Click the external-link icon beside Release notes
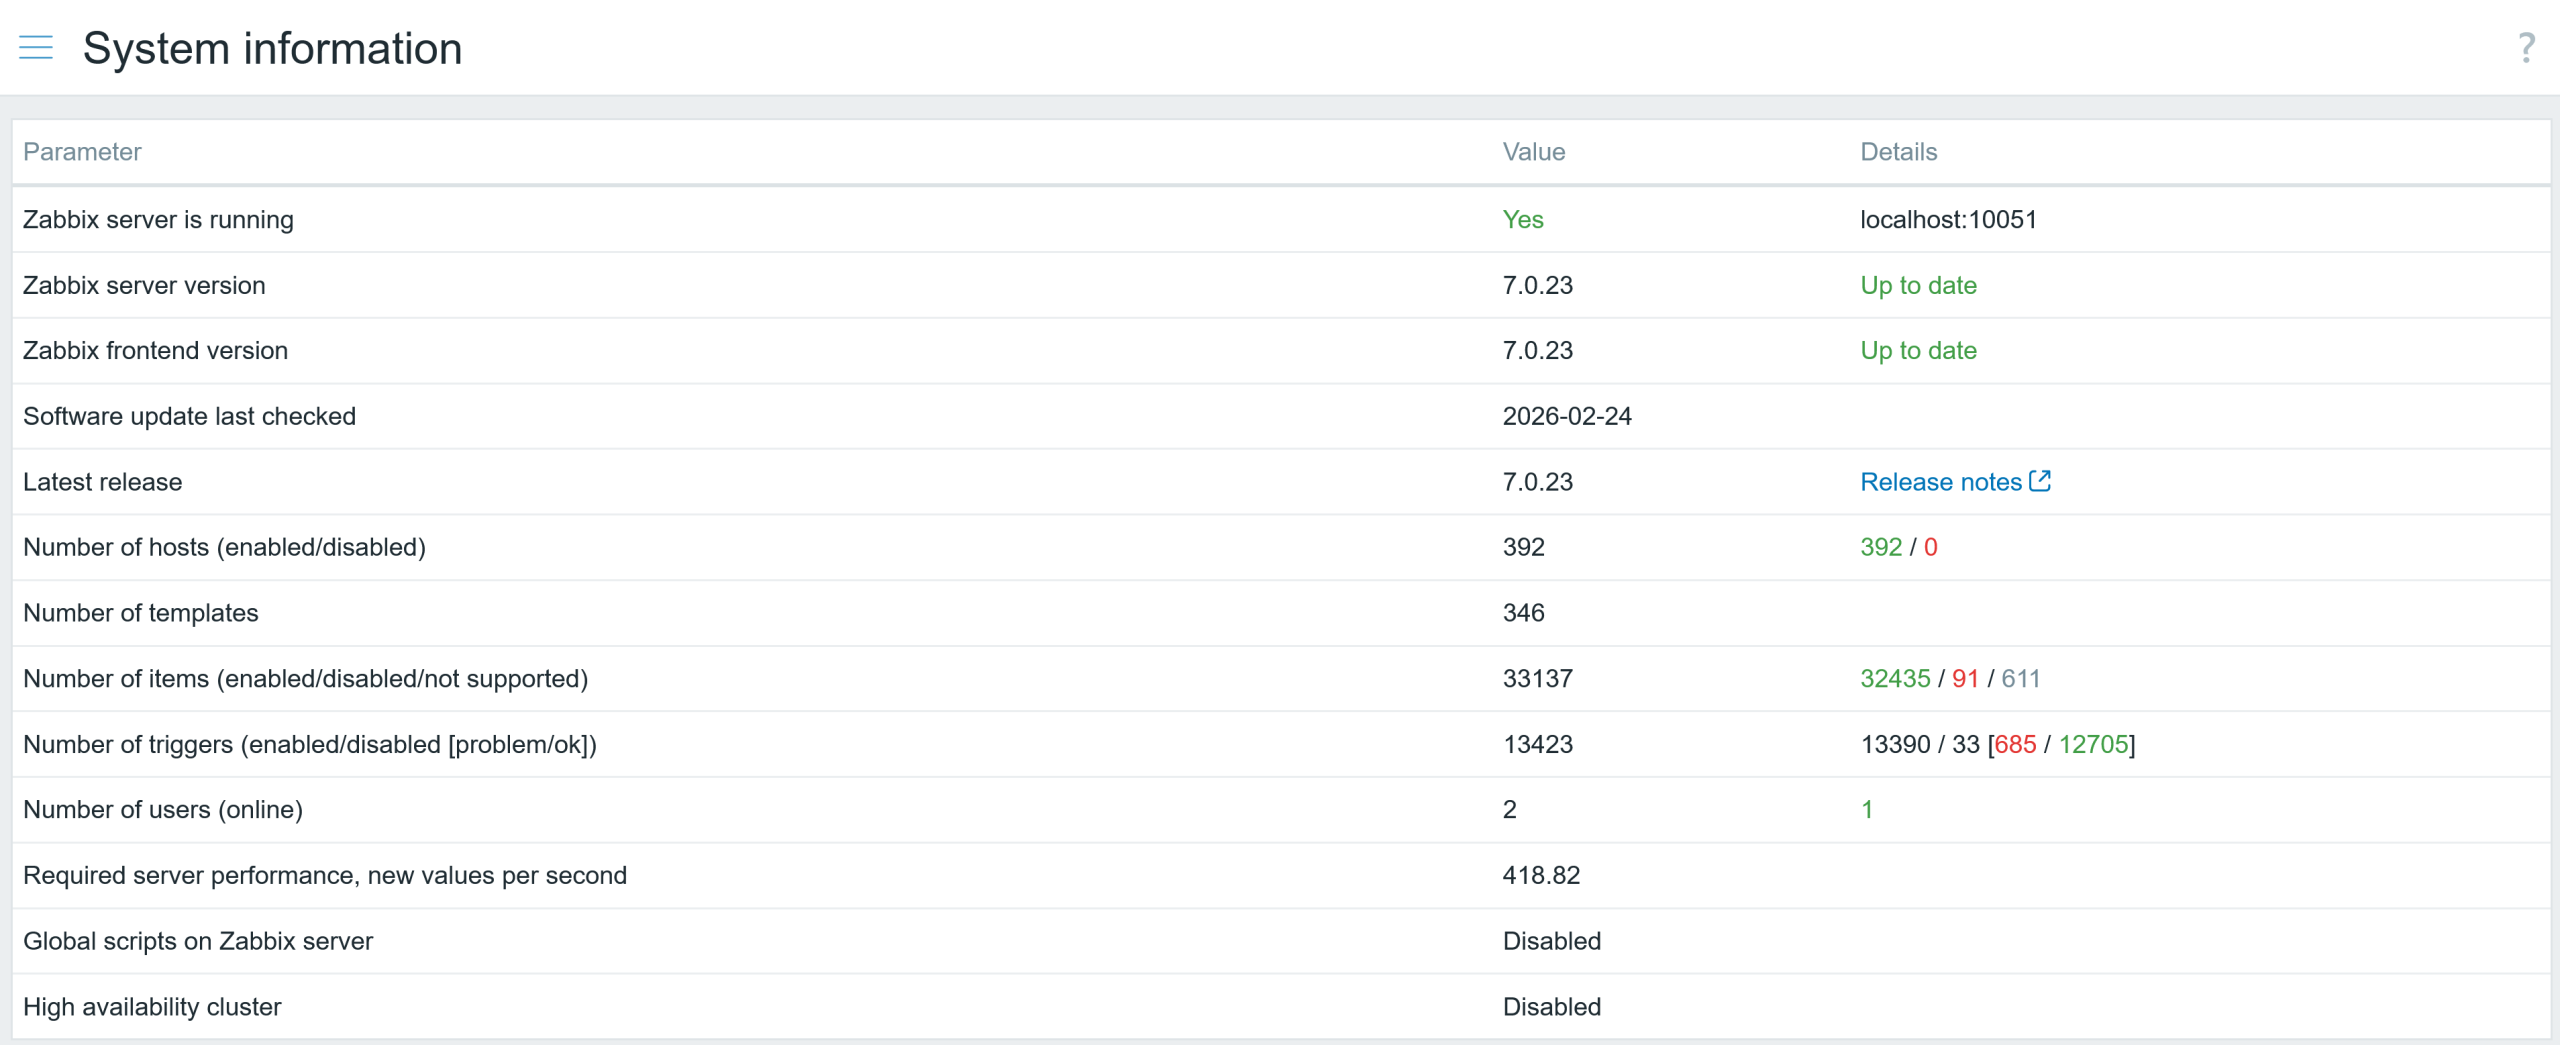Screen dimensions: 2560x1045 (2040, 481)
